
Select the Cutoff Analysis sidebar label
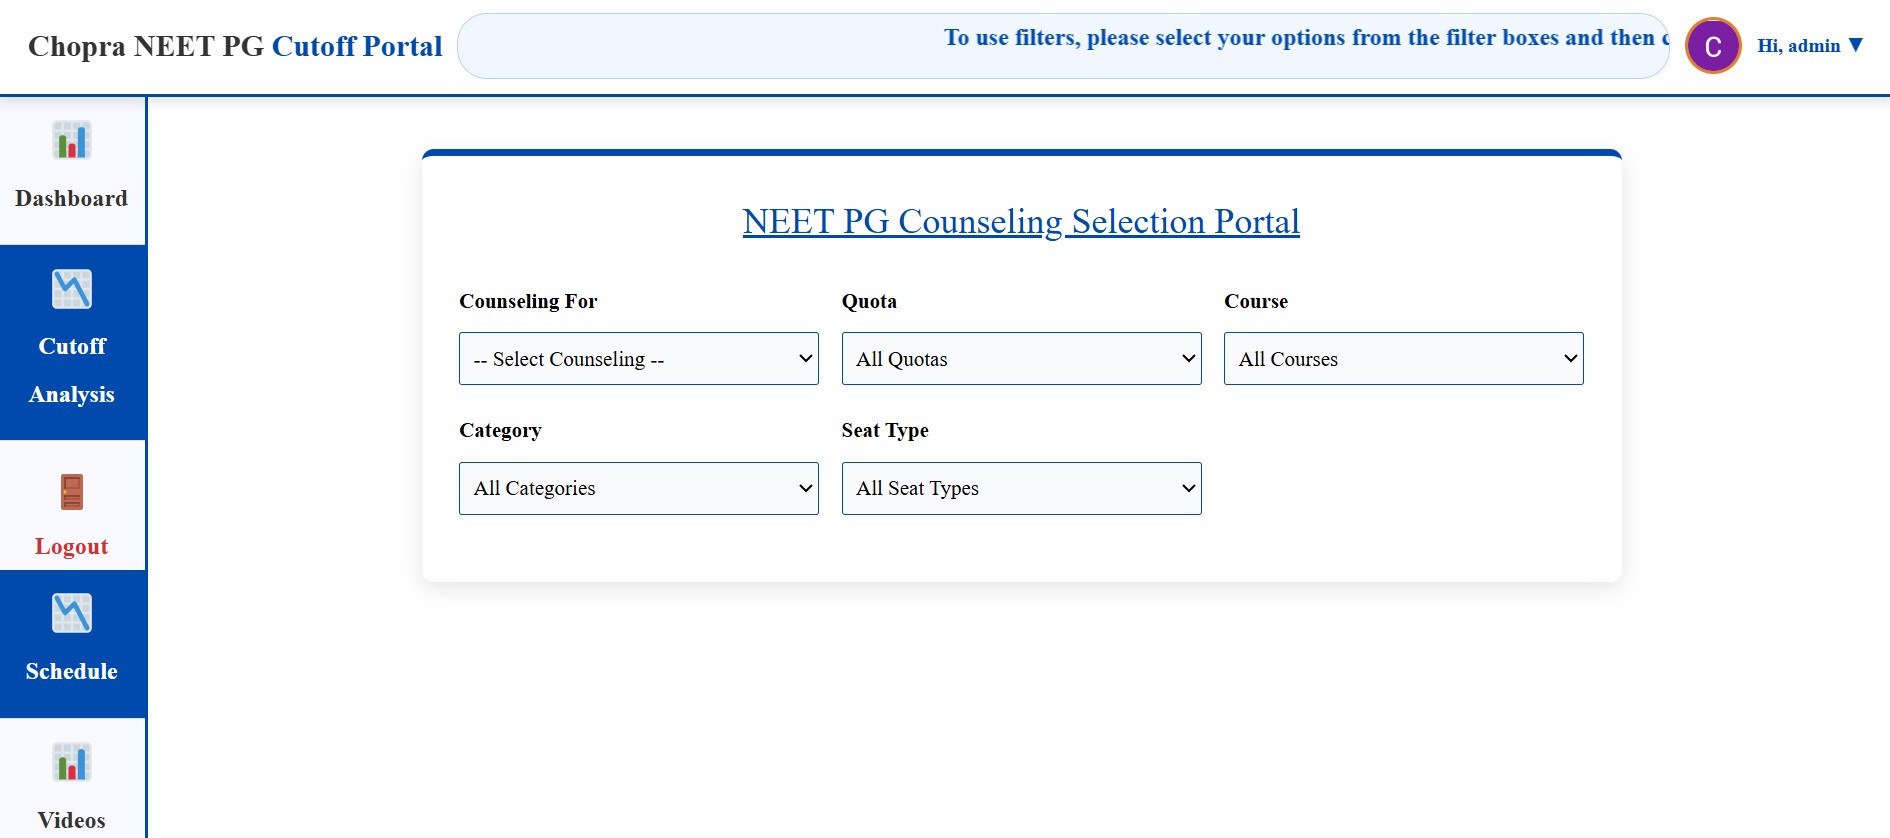(x=72, y=370)
